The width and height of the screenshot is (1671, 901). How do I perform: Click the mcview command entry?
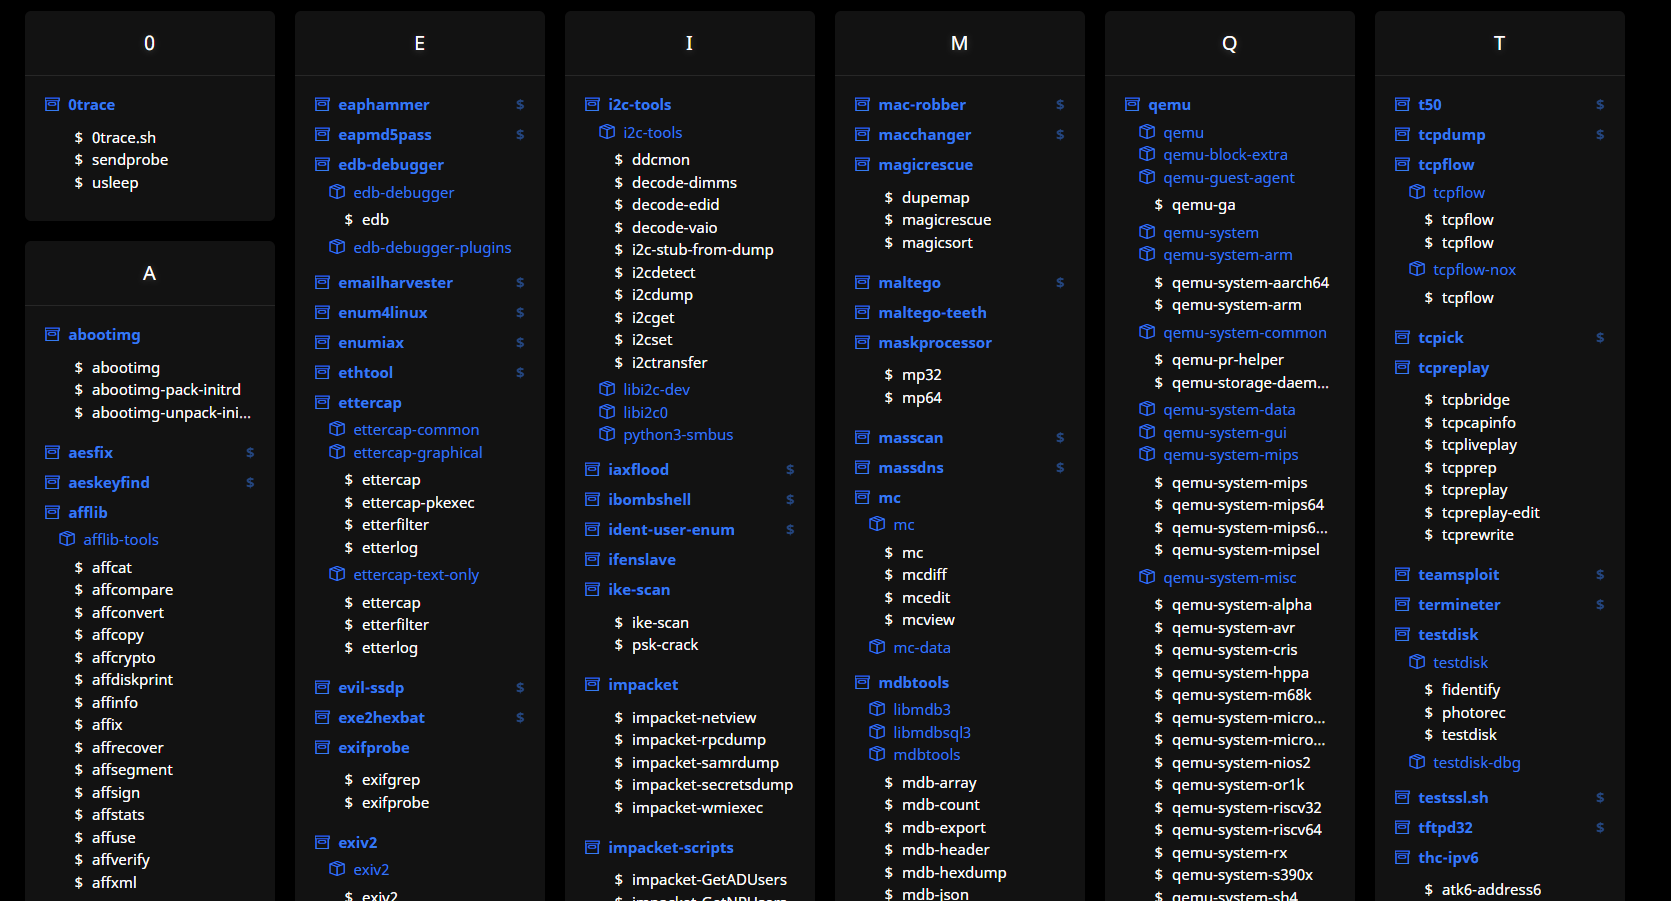pos(928,619)
